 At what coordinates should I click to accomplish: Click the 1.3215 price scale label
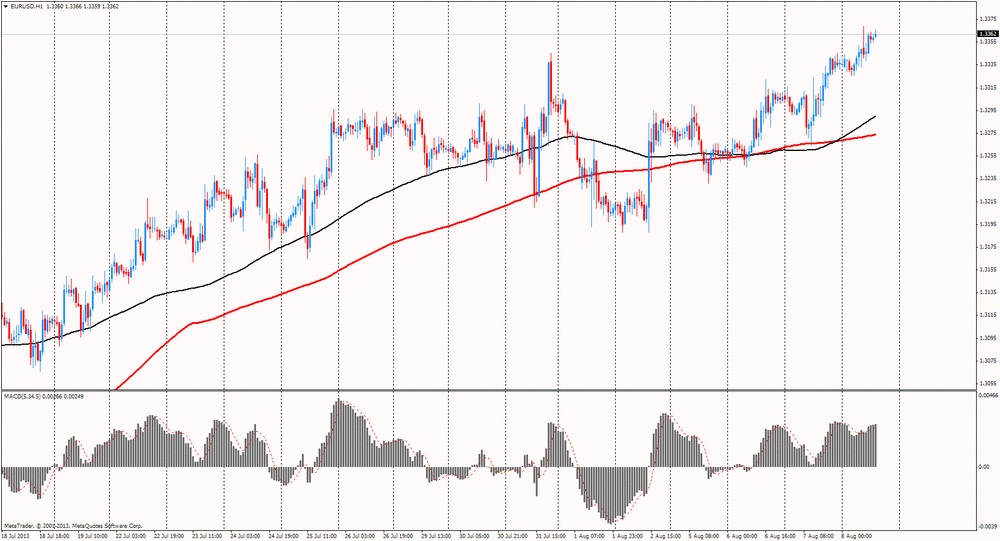[x=987, y=201]
